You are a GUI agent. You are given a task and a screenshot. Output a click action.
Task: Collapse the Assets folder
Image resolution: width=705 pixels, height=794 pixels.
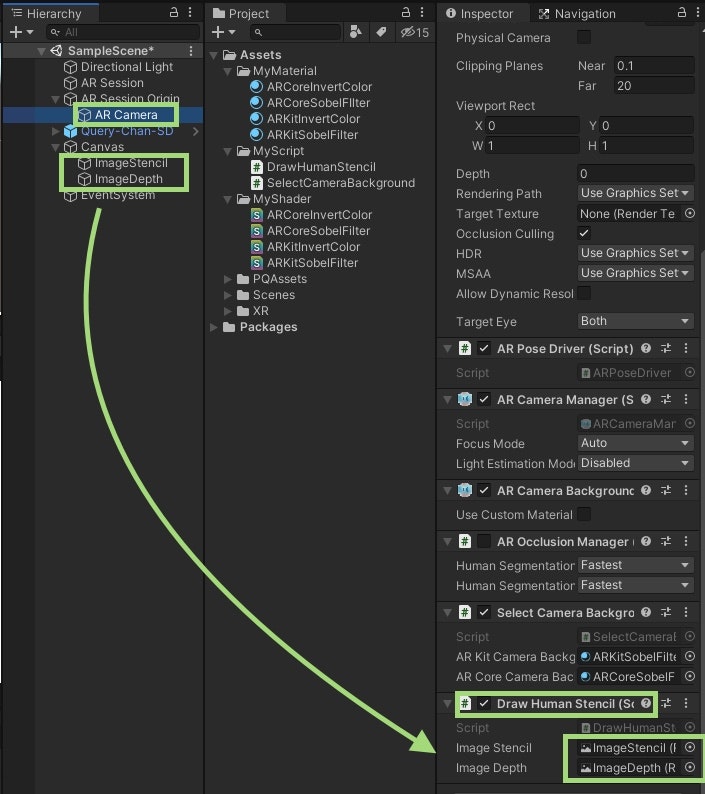tap(214, 55)
